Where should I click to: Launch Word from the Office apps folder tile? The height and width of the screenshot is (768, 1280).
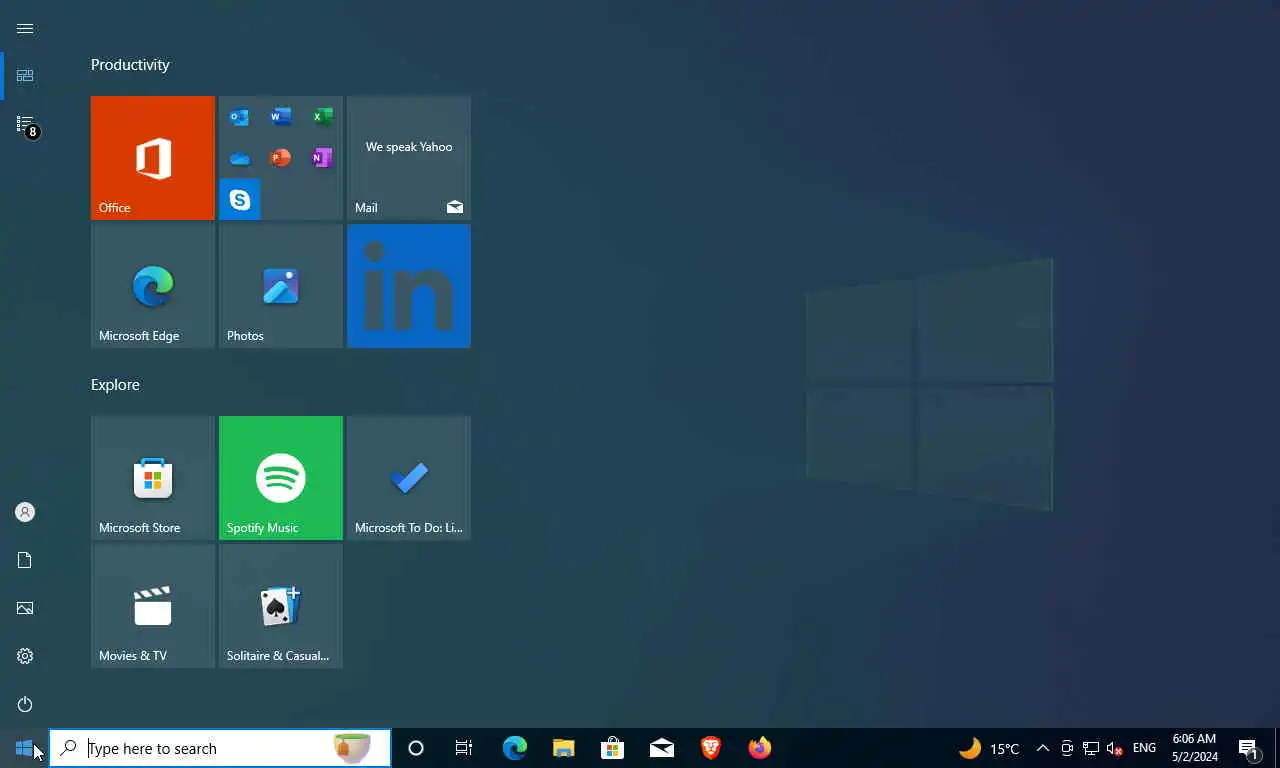coord(280,117)
